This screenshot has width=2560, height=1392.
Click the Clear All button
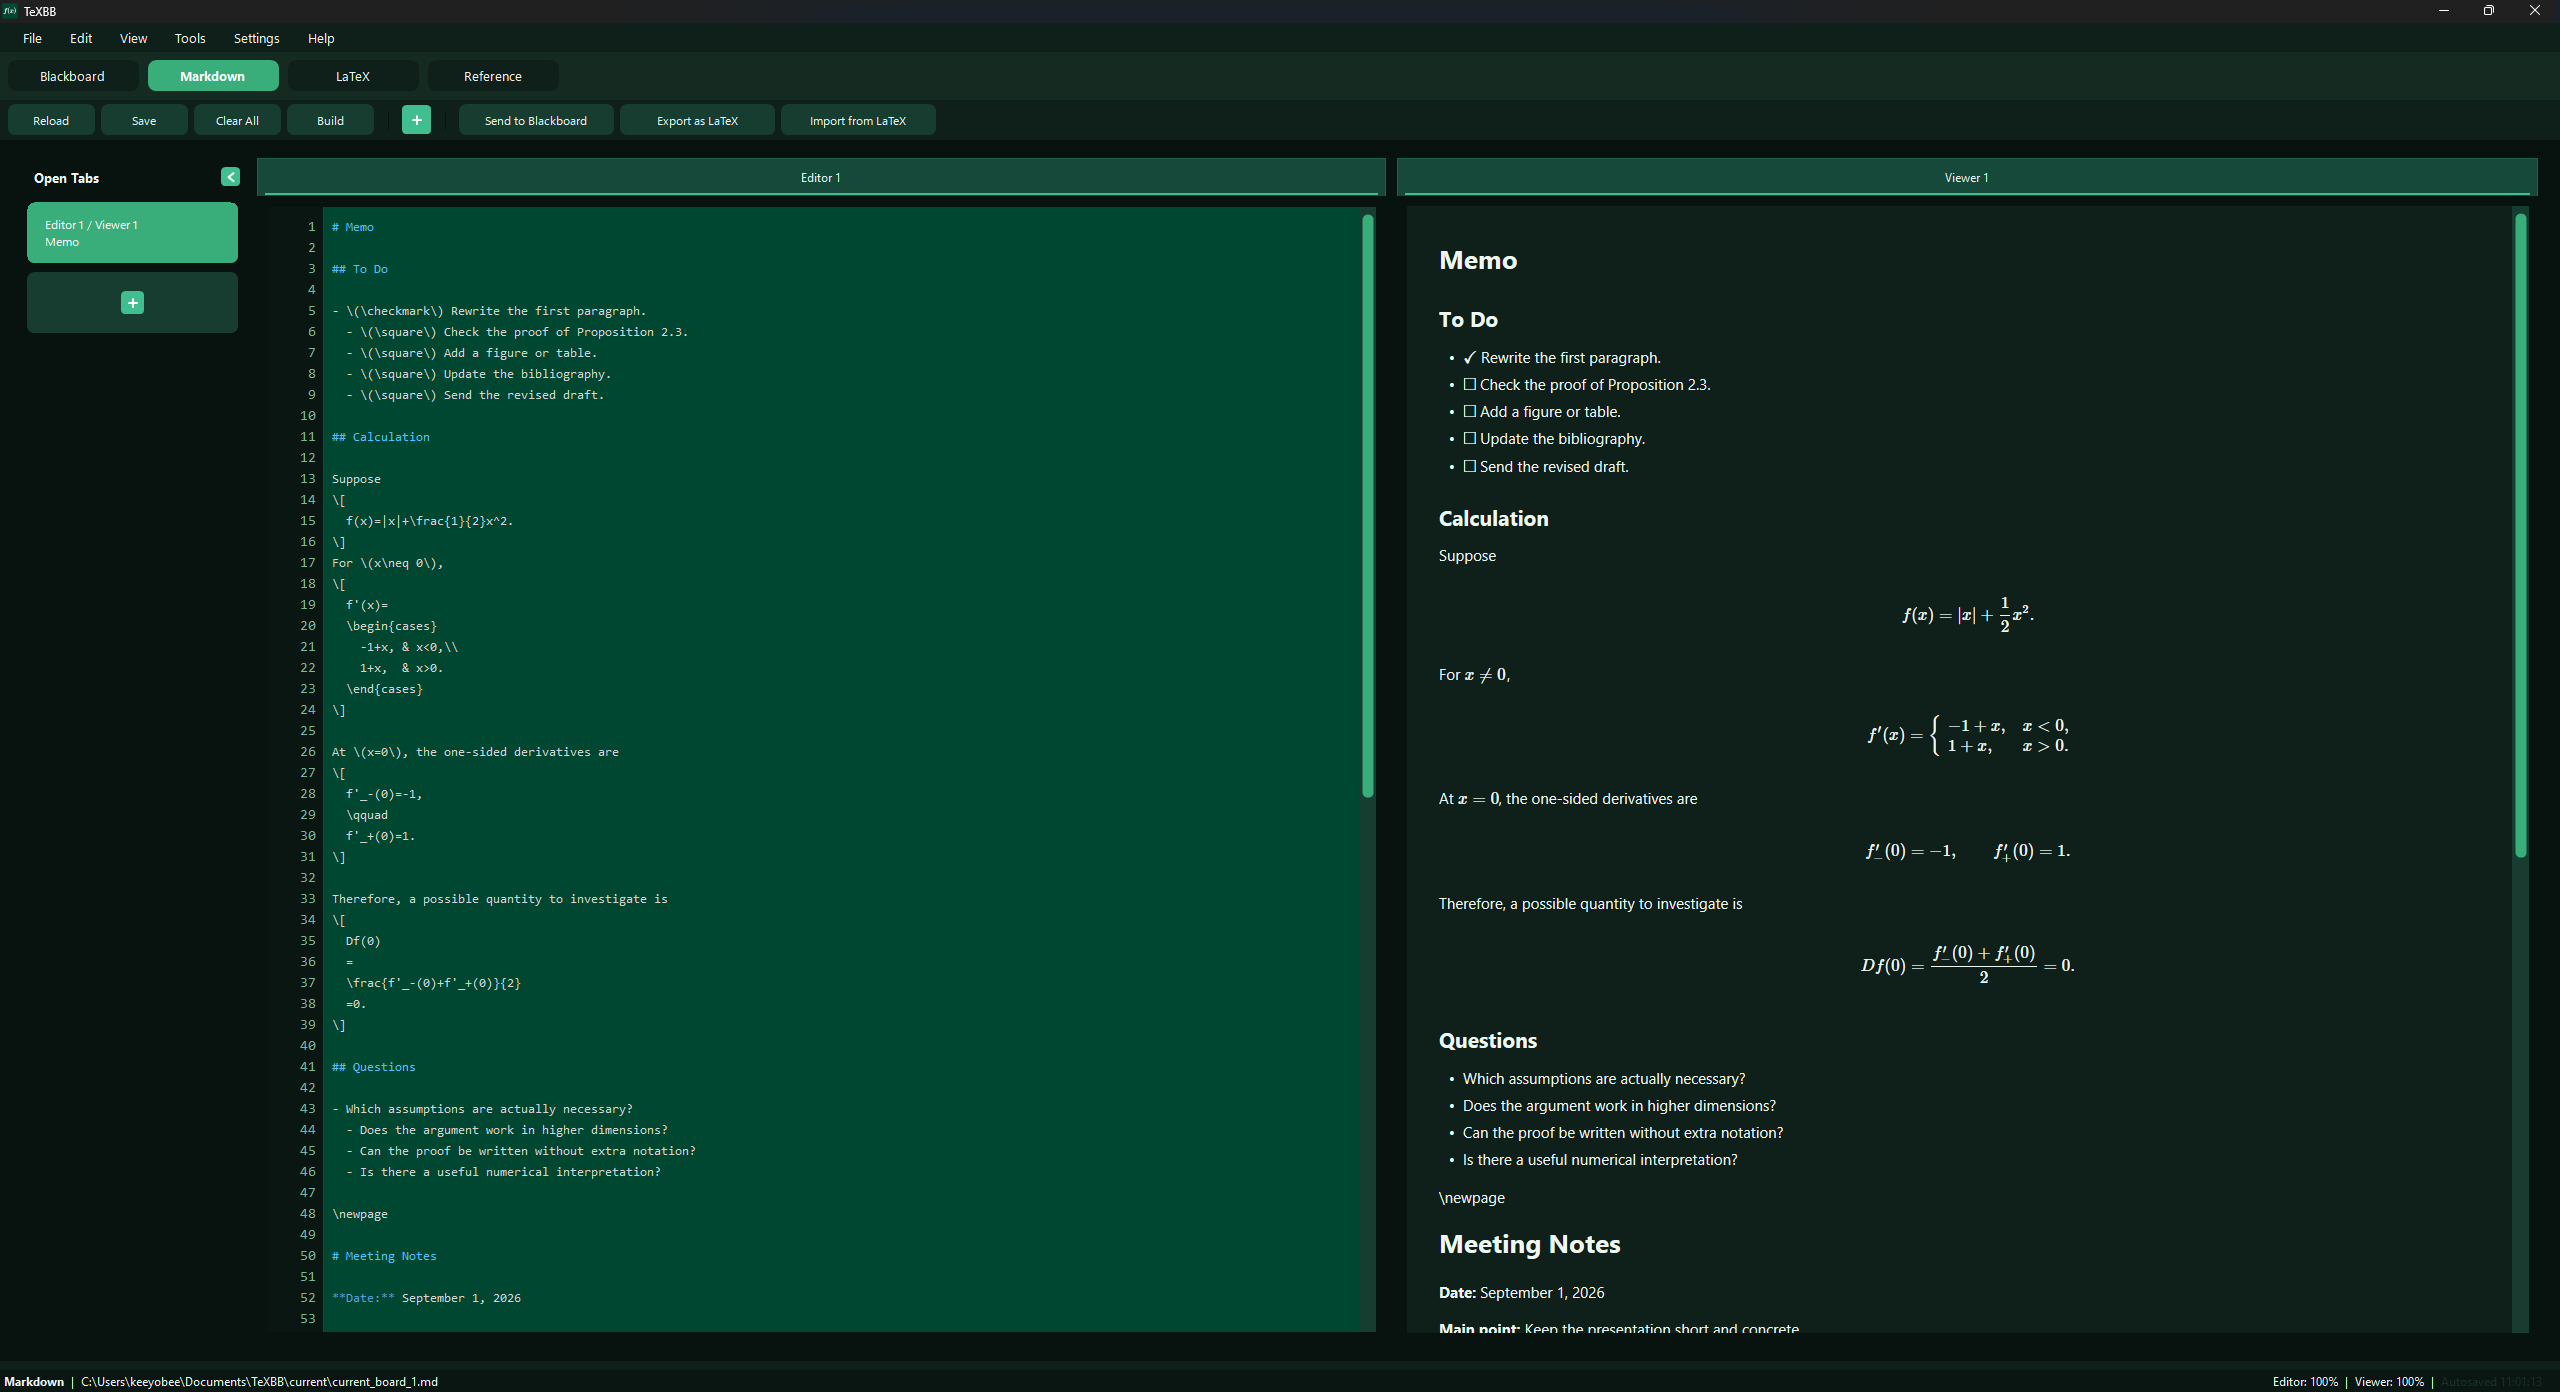[237, 120]
